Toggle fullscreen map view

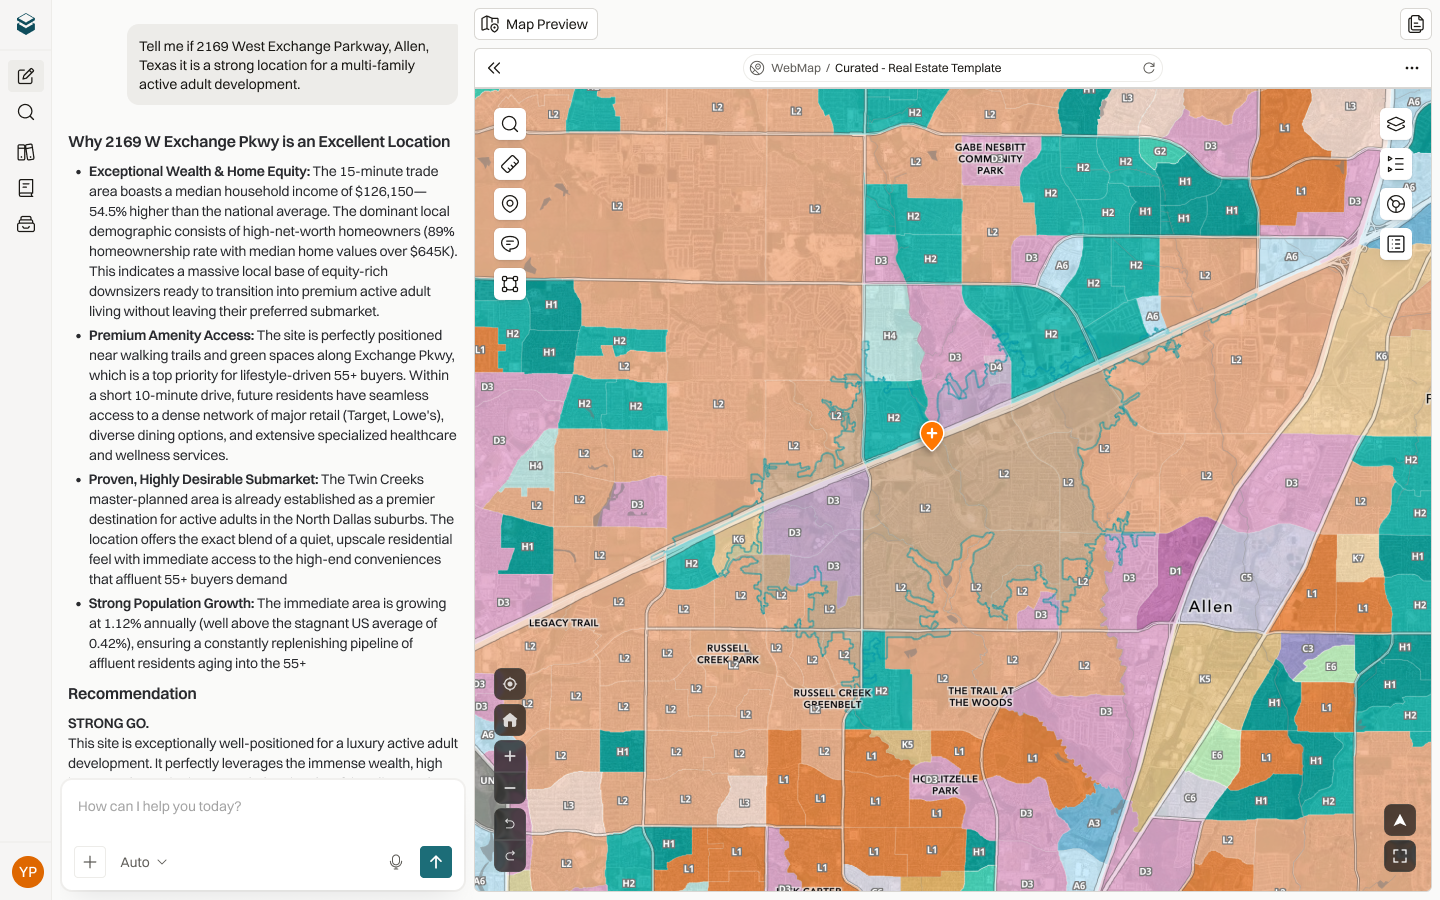(x=1400, y=856)
